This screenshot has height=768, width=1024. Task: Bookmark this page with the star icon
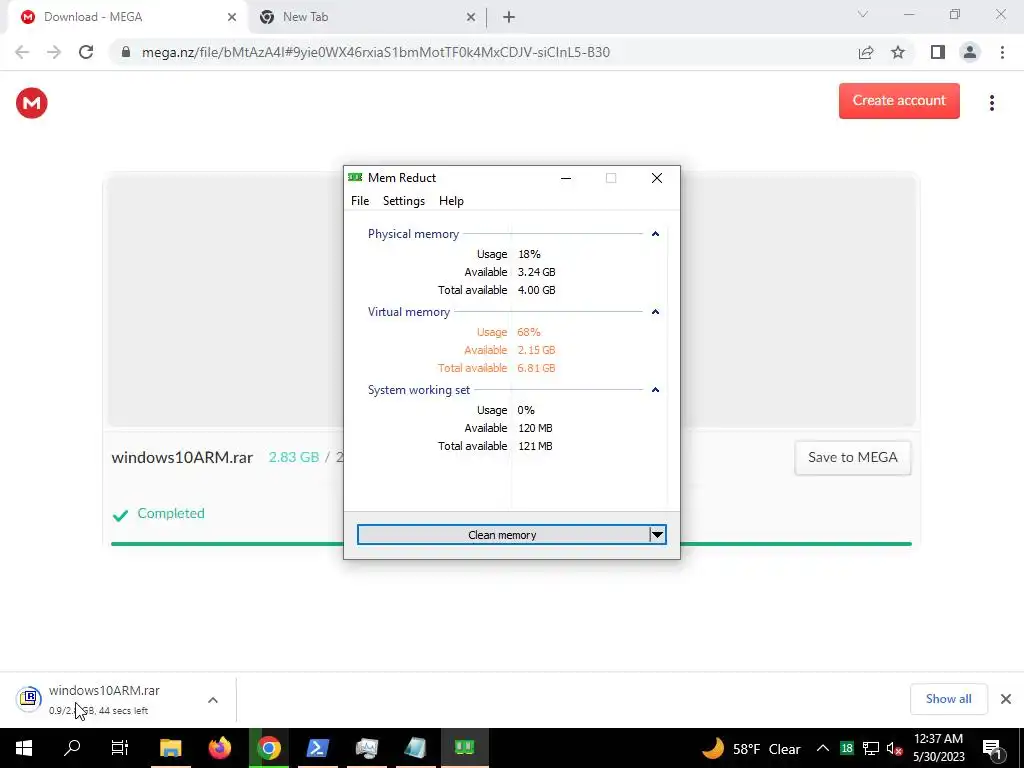[x=898, y=52]
